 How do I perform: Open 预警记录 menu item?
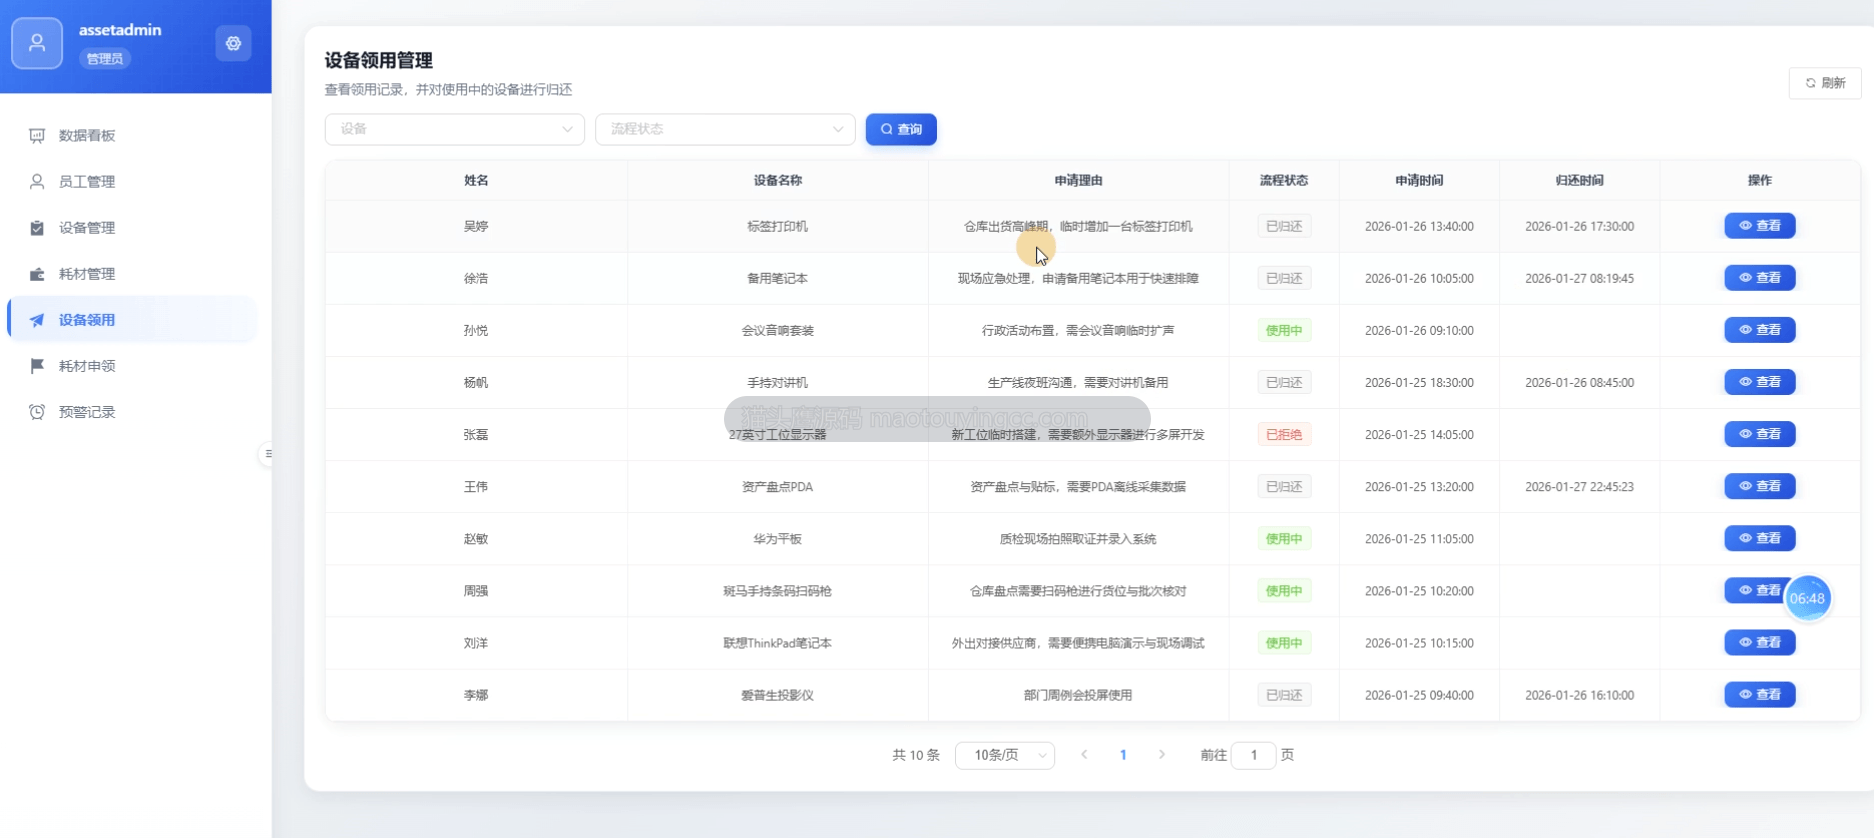[132, 412]
